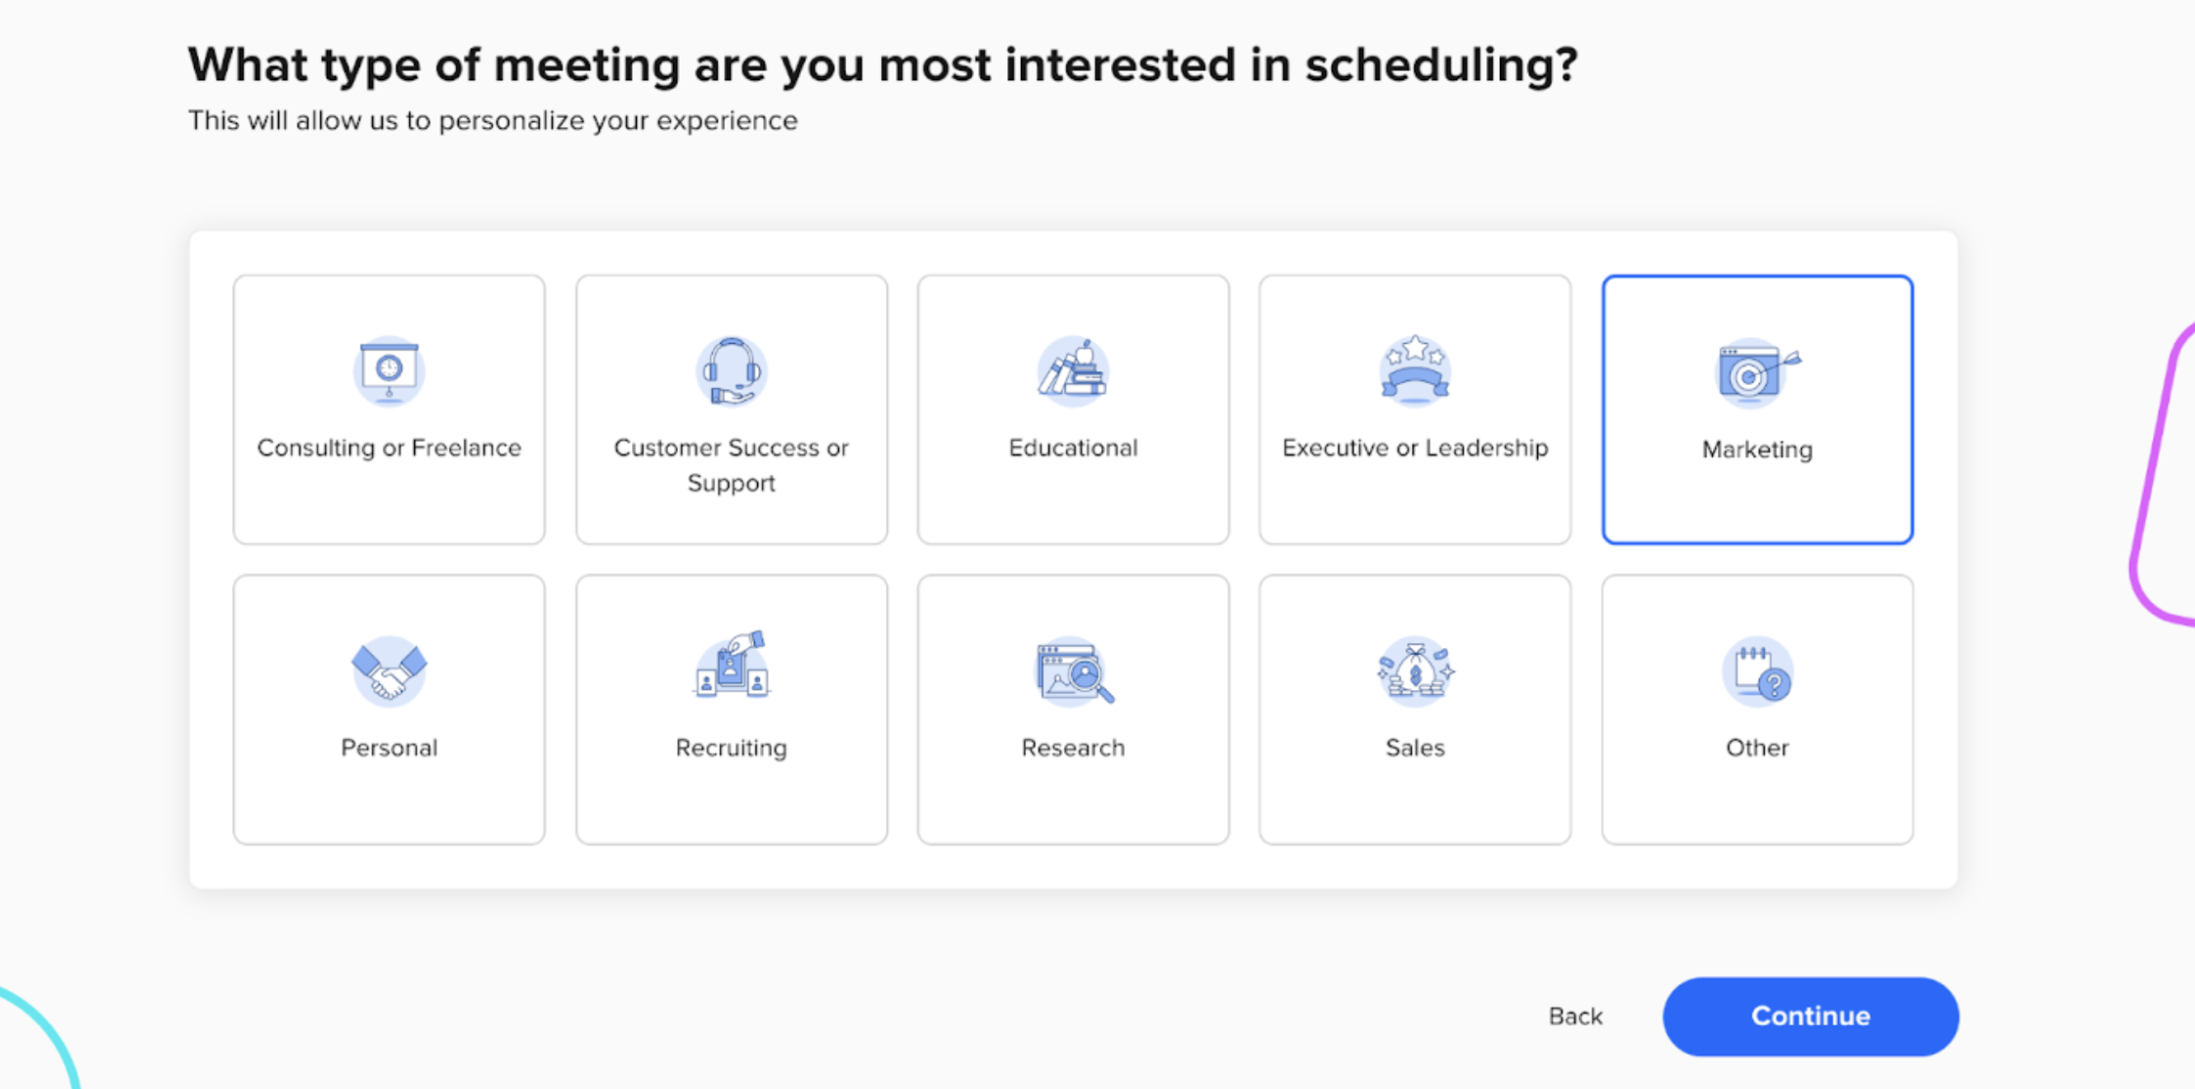The image size is (2195, 1089).
Task: Choose the Recruiting option
Action: point(731,710)
